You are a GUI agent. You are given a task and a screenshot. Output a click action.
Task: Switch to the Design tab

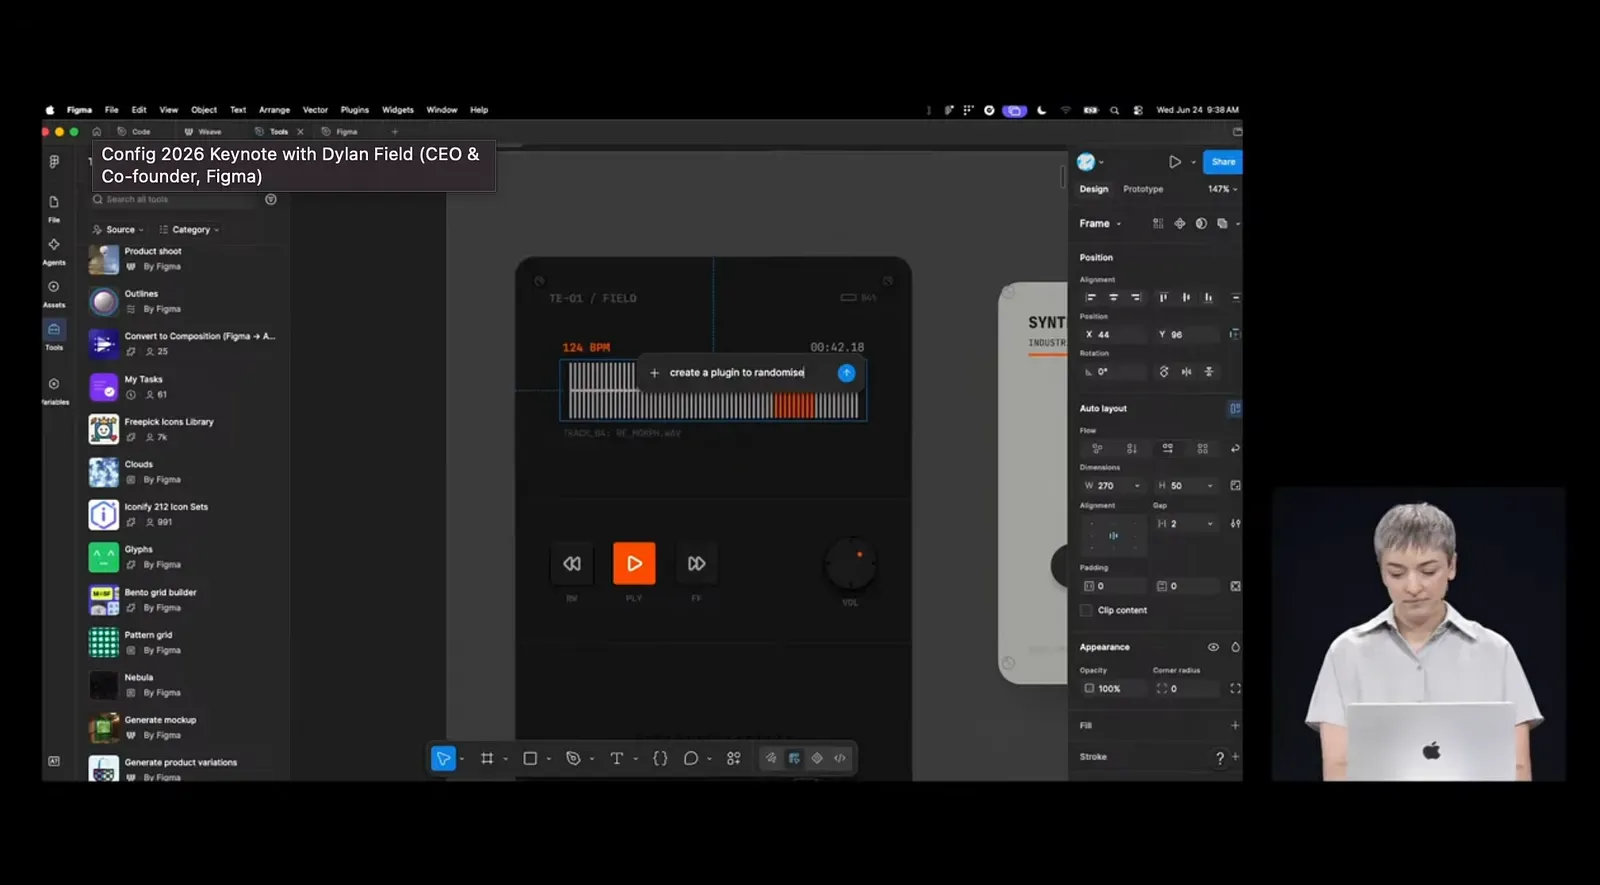(1094, 189)
